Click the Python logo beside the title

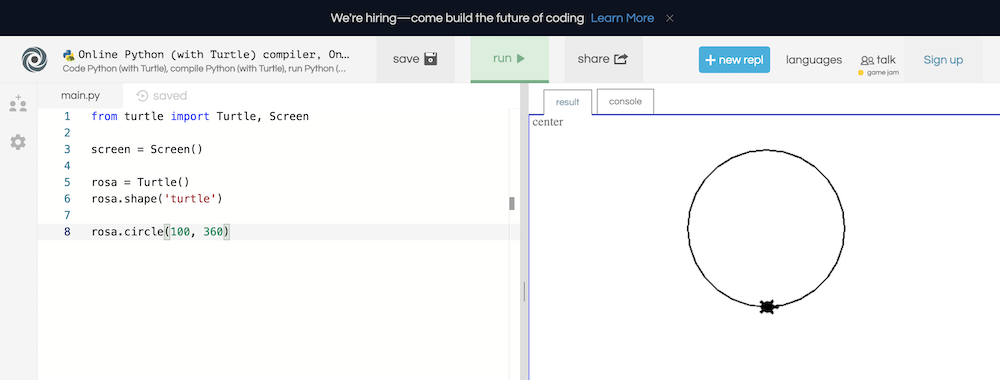(x=69, y=55)
